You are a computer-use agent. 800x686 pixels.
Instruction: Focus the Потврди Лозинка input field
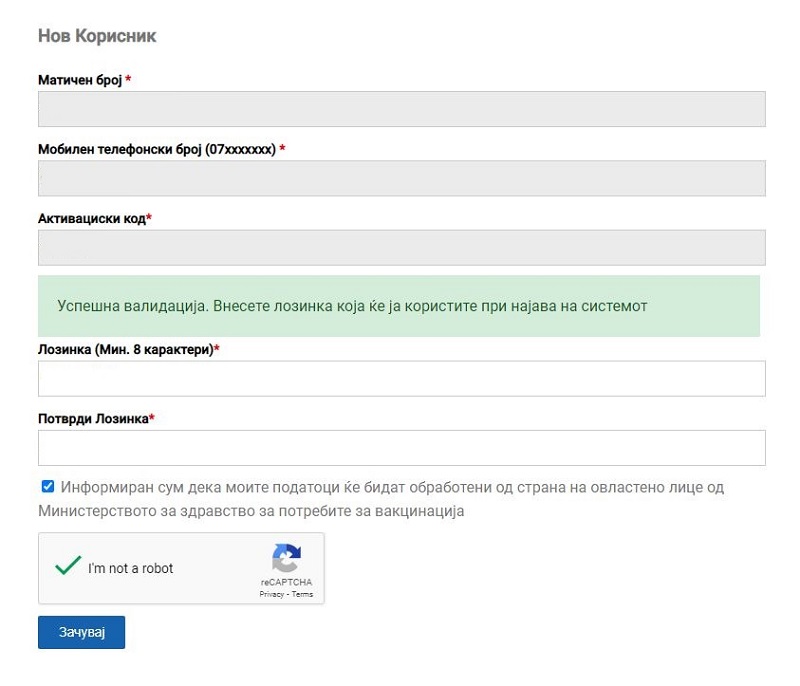[x=401, y=448]
